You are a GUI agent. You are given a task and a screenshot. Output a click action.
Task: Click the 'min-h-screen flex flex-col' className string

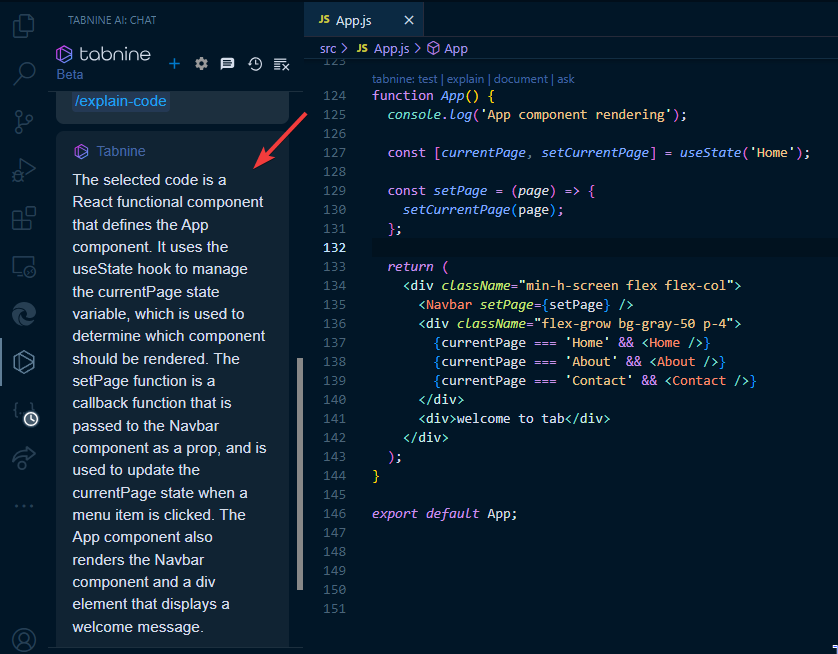click(626, 286)
